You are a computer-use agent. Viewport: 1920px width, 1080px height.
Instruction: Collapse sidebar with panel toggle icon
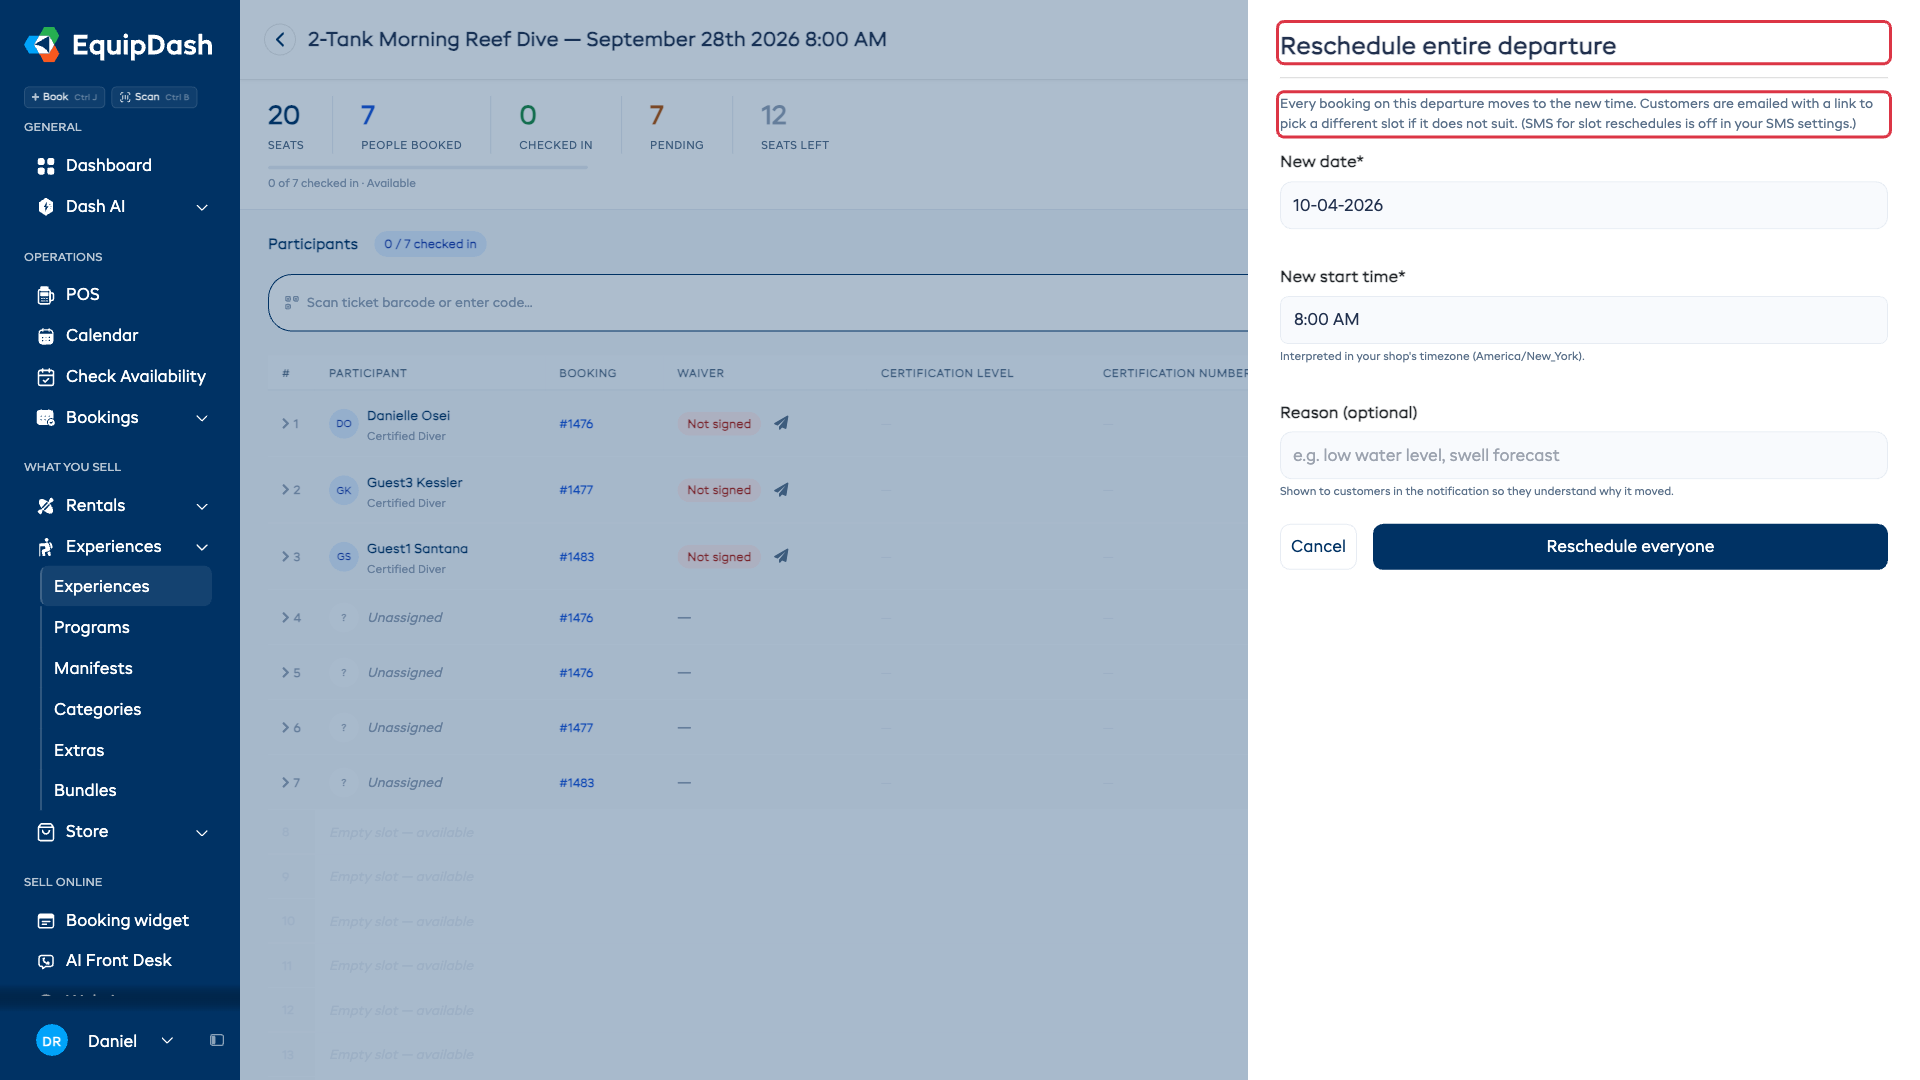click(x=217, y=1041)
